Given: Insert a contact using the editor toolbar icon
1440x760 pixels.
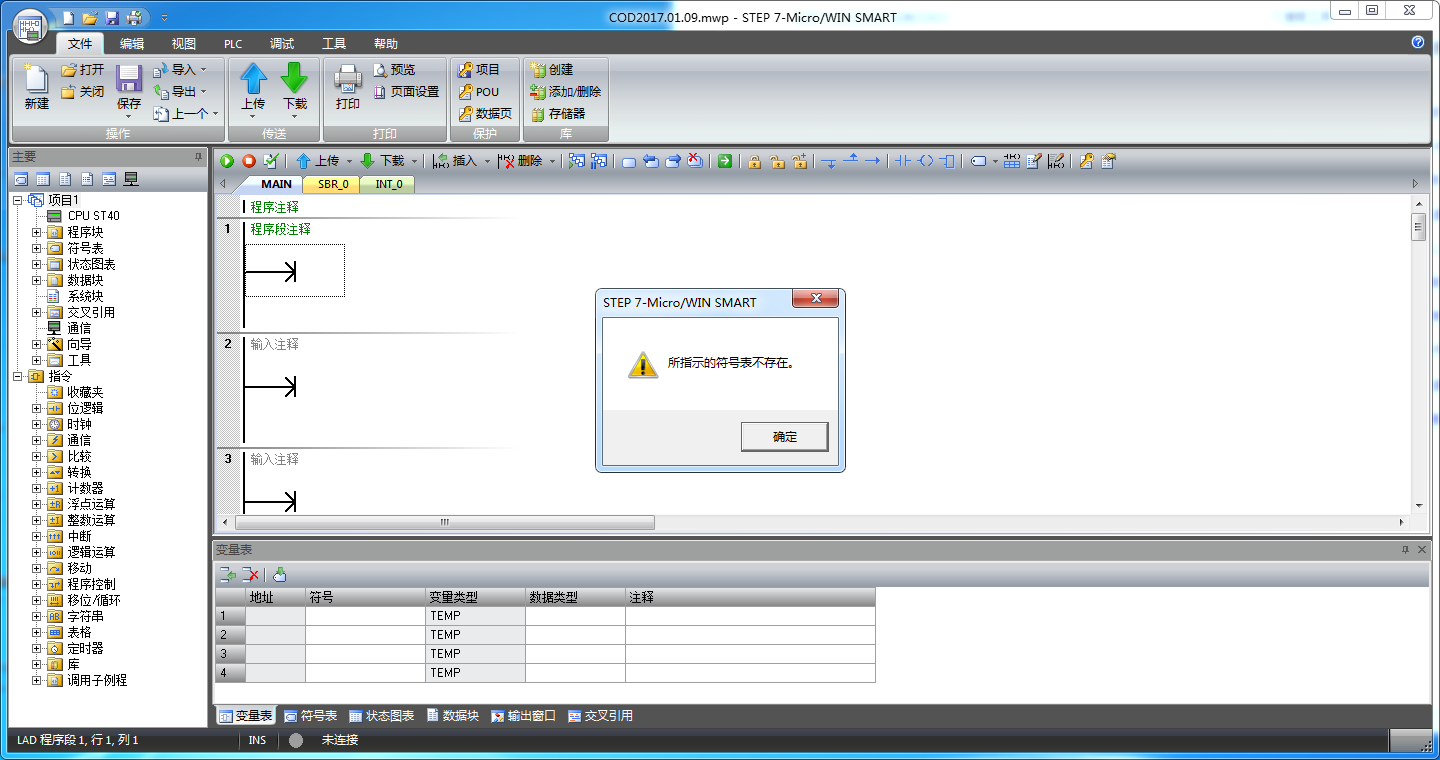Looking at the screenshot, I should click(x=903, y=161).
